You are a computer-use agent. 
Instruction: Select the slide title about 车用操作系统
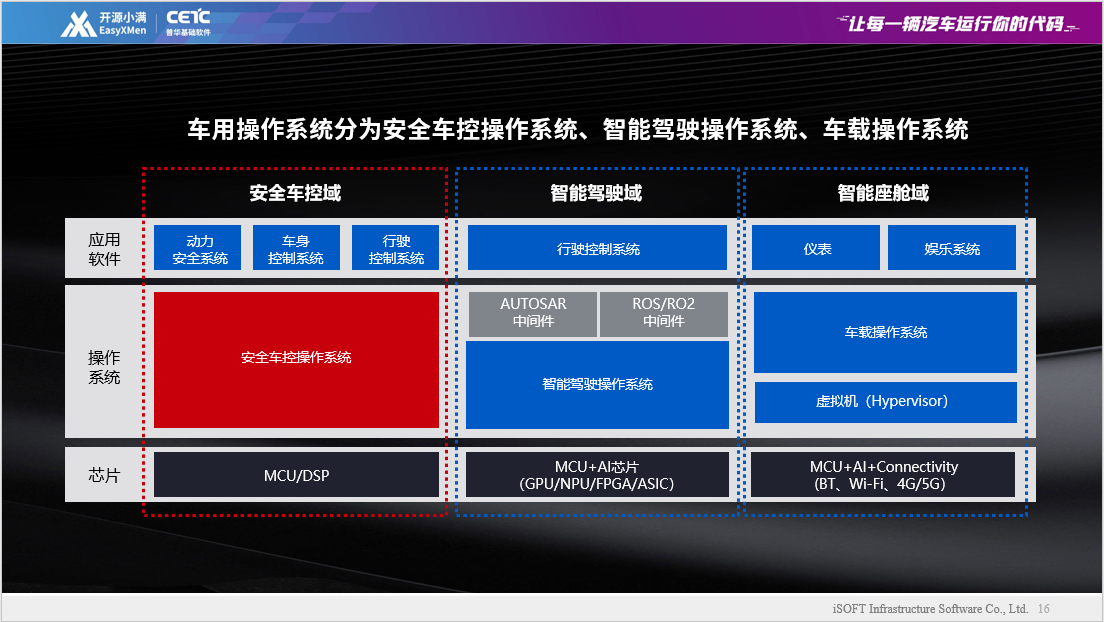(577, 129)
